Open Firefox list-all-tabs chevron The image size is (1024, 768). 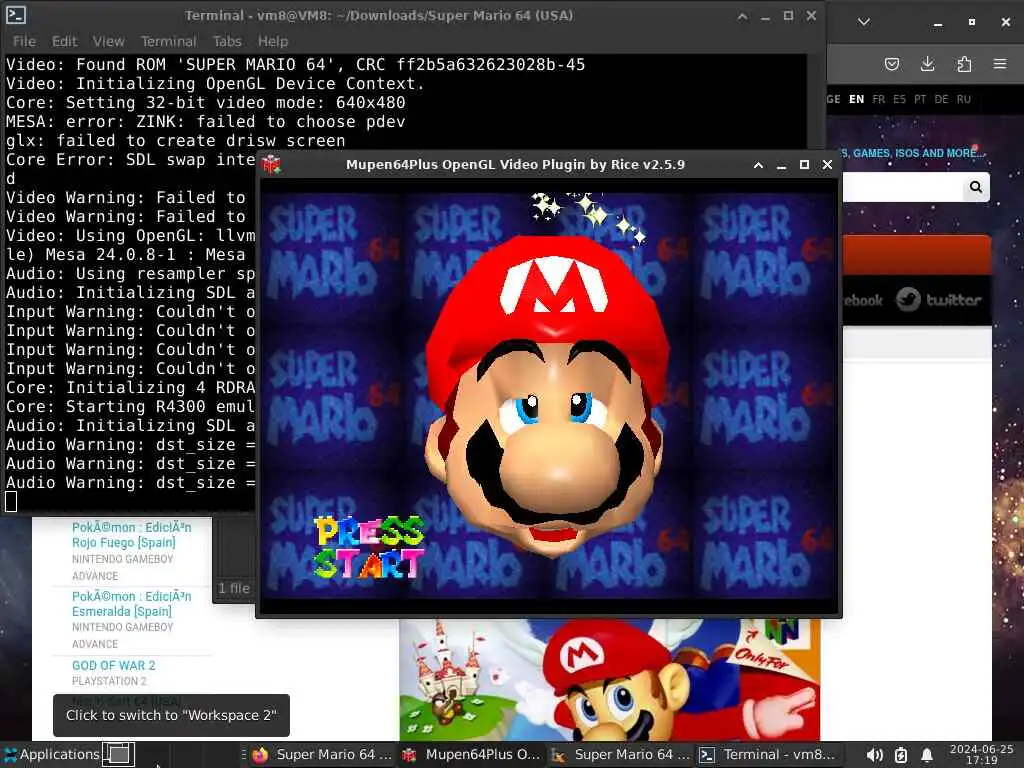coord(863,22)
